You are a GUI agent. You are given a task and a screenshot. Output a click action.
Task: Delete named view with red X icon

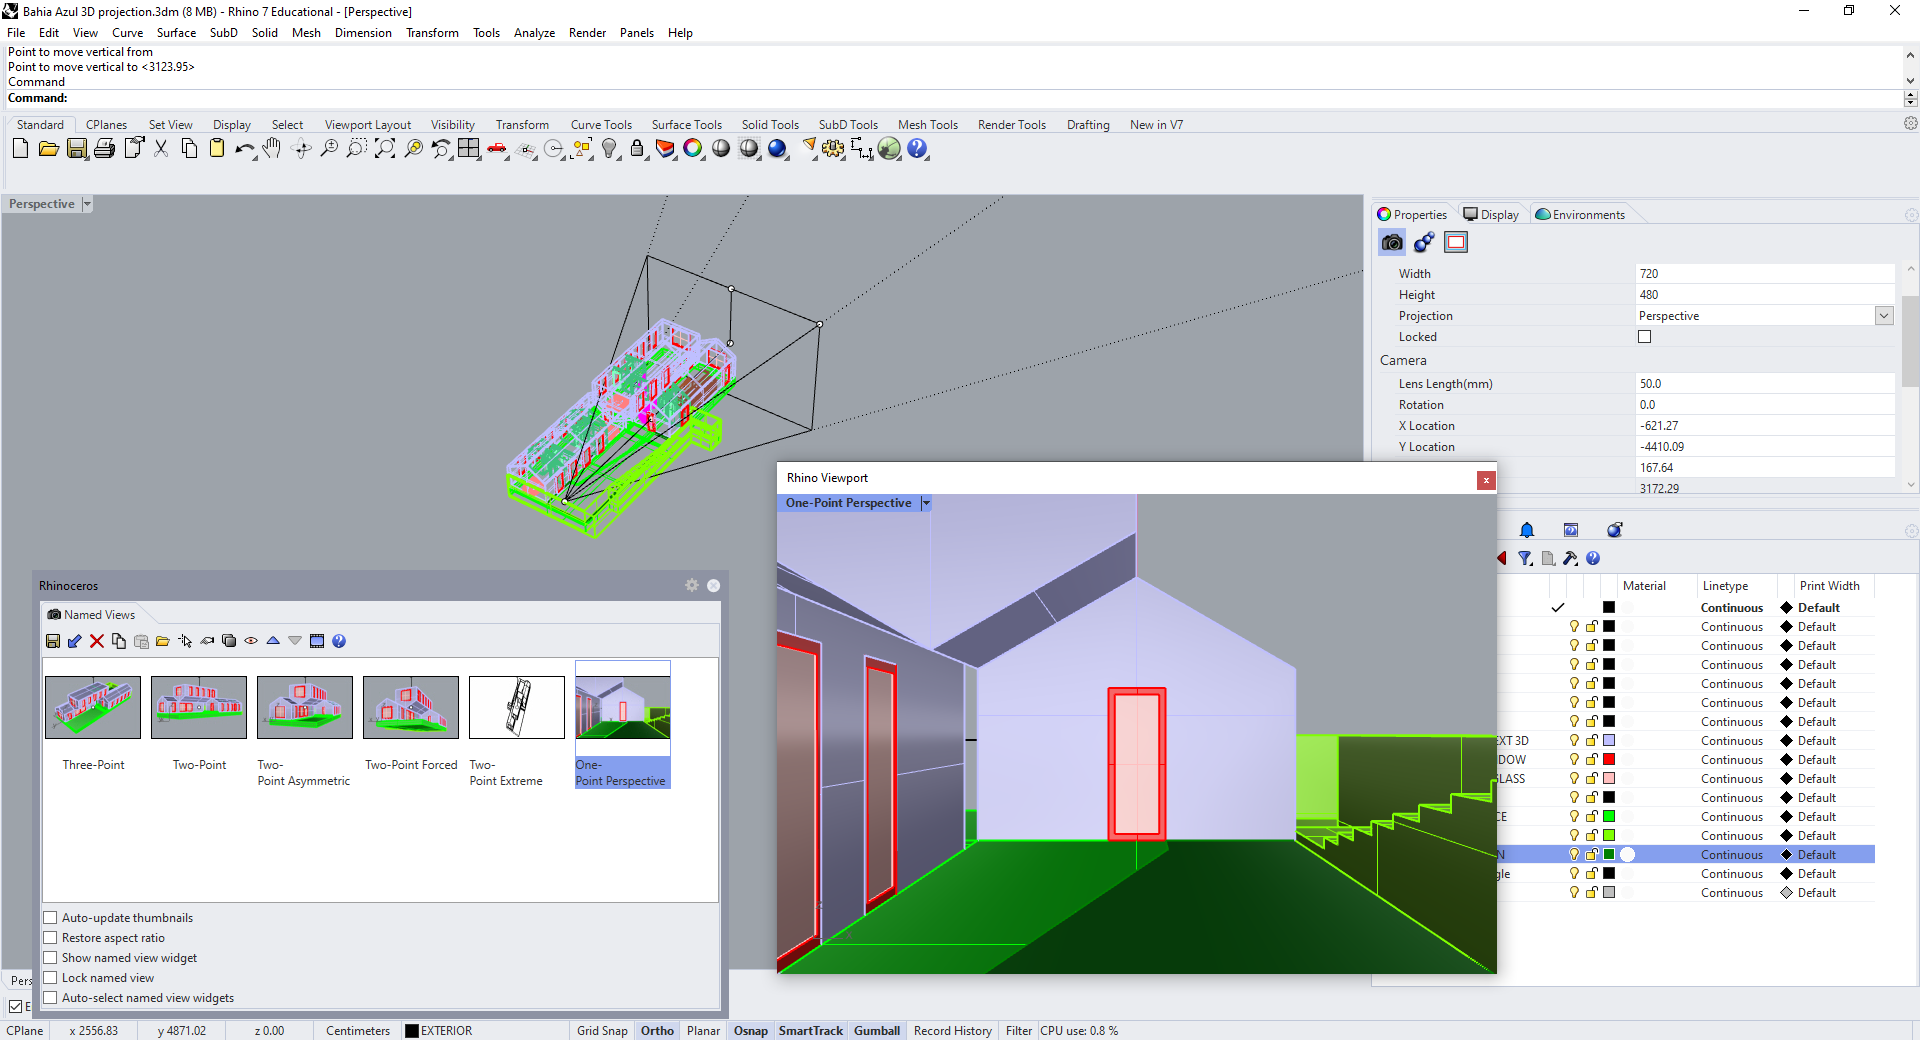(x=97, y=641)
